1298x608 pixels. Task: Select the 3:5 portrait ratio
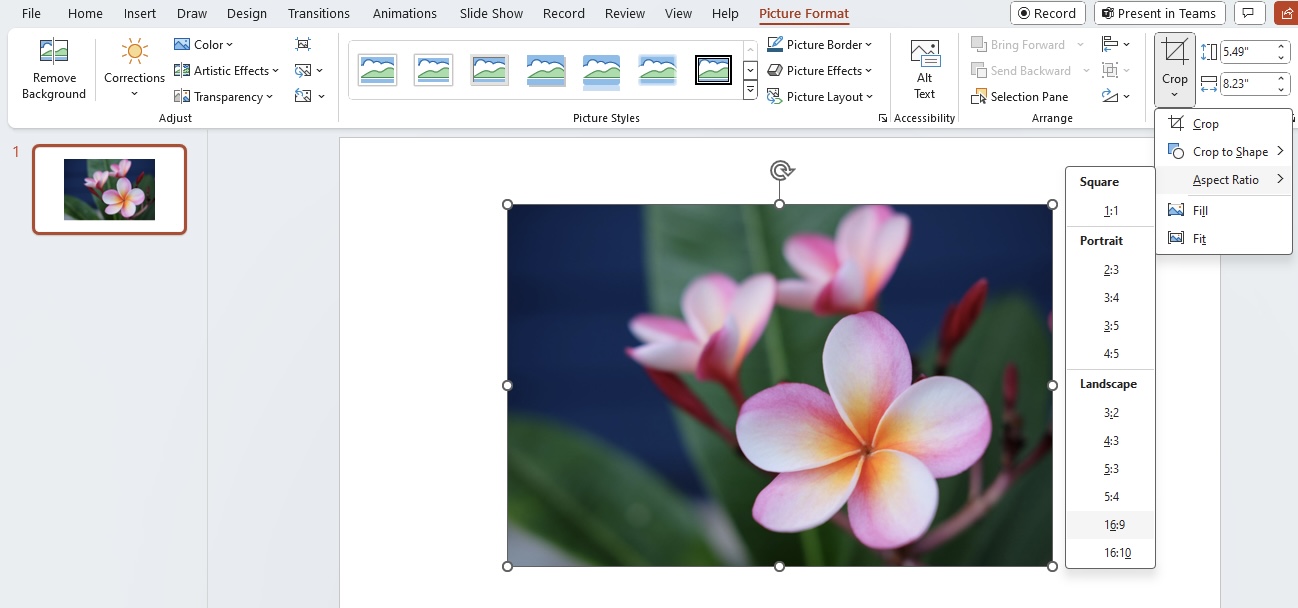[1111, 326]
